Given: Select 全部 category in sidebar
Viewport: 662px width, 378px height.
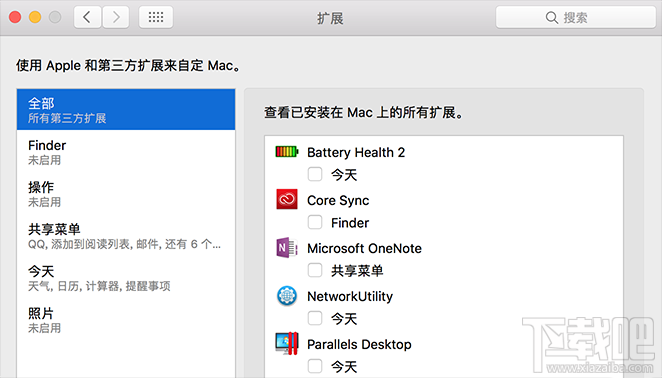Looking at the screenshot, I should point(126,109).
